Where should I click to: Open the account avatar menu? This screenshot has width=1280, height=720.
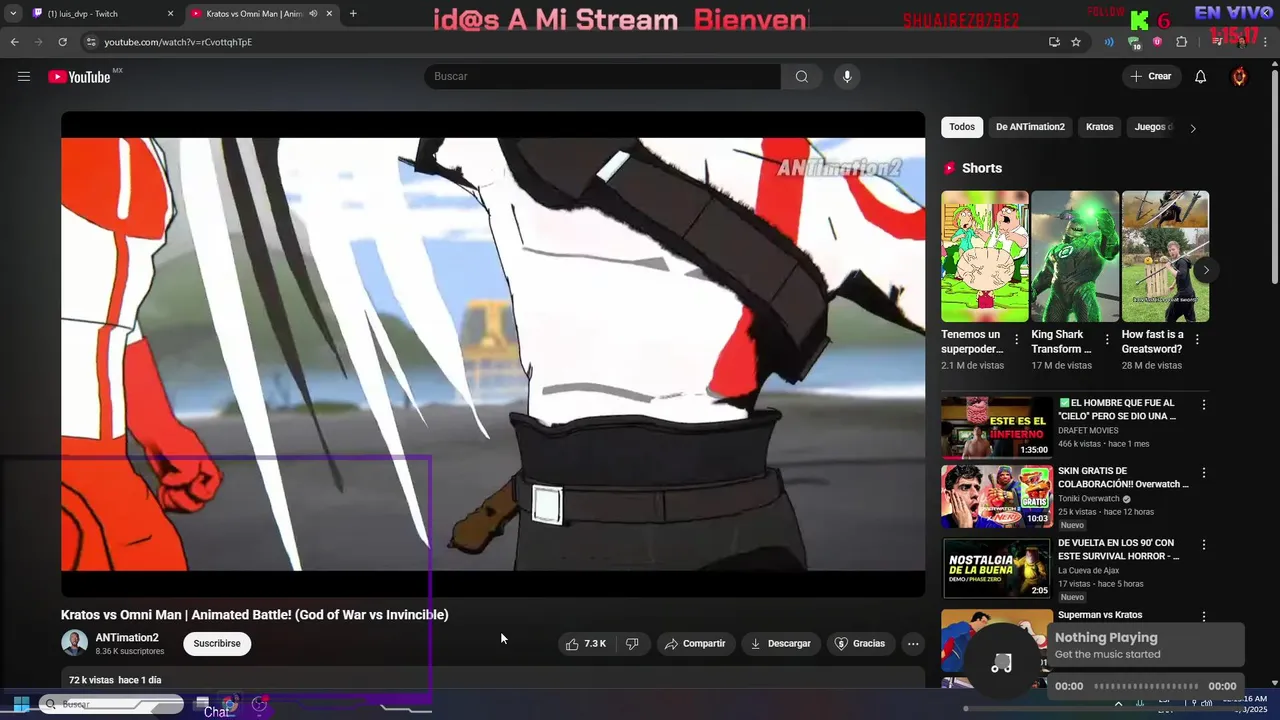pyautogui.click(x=1240, y=77)
